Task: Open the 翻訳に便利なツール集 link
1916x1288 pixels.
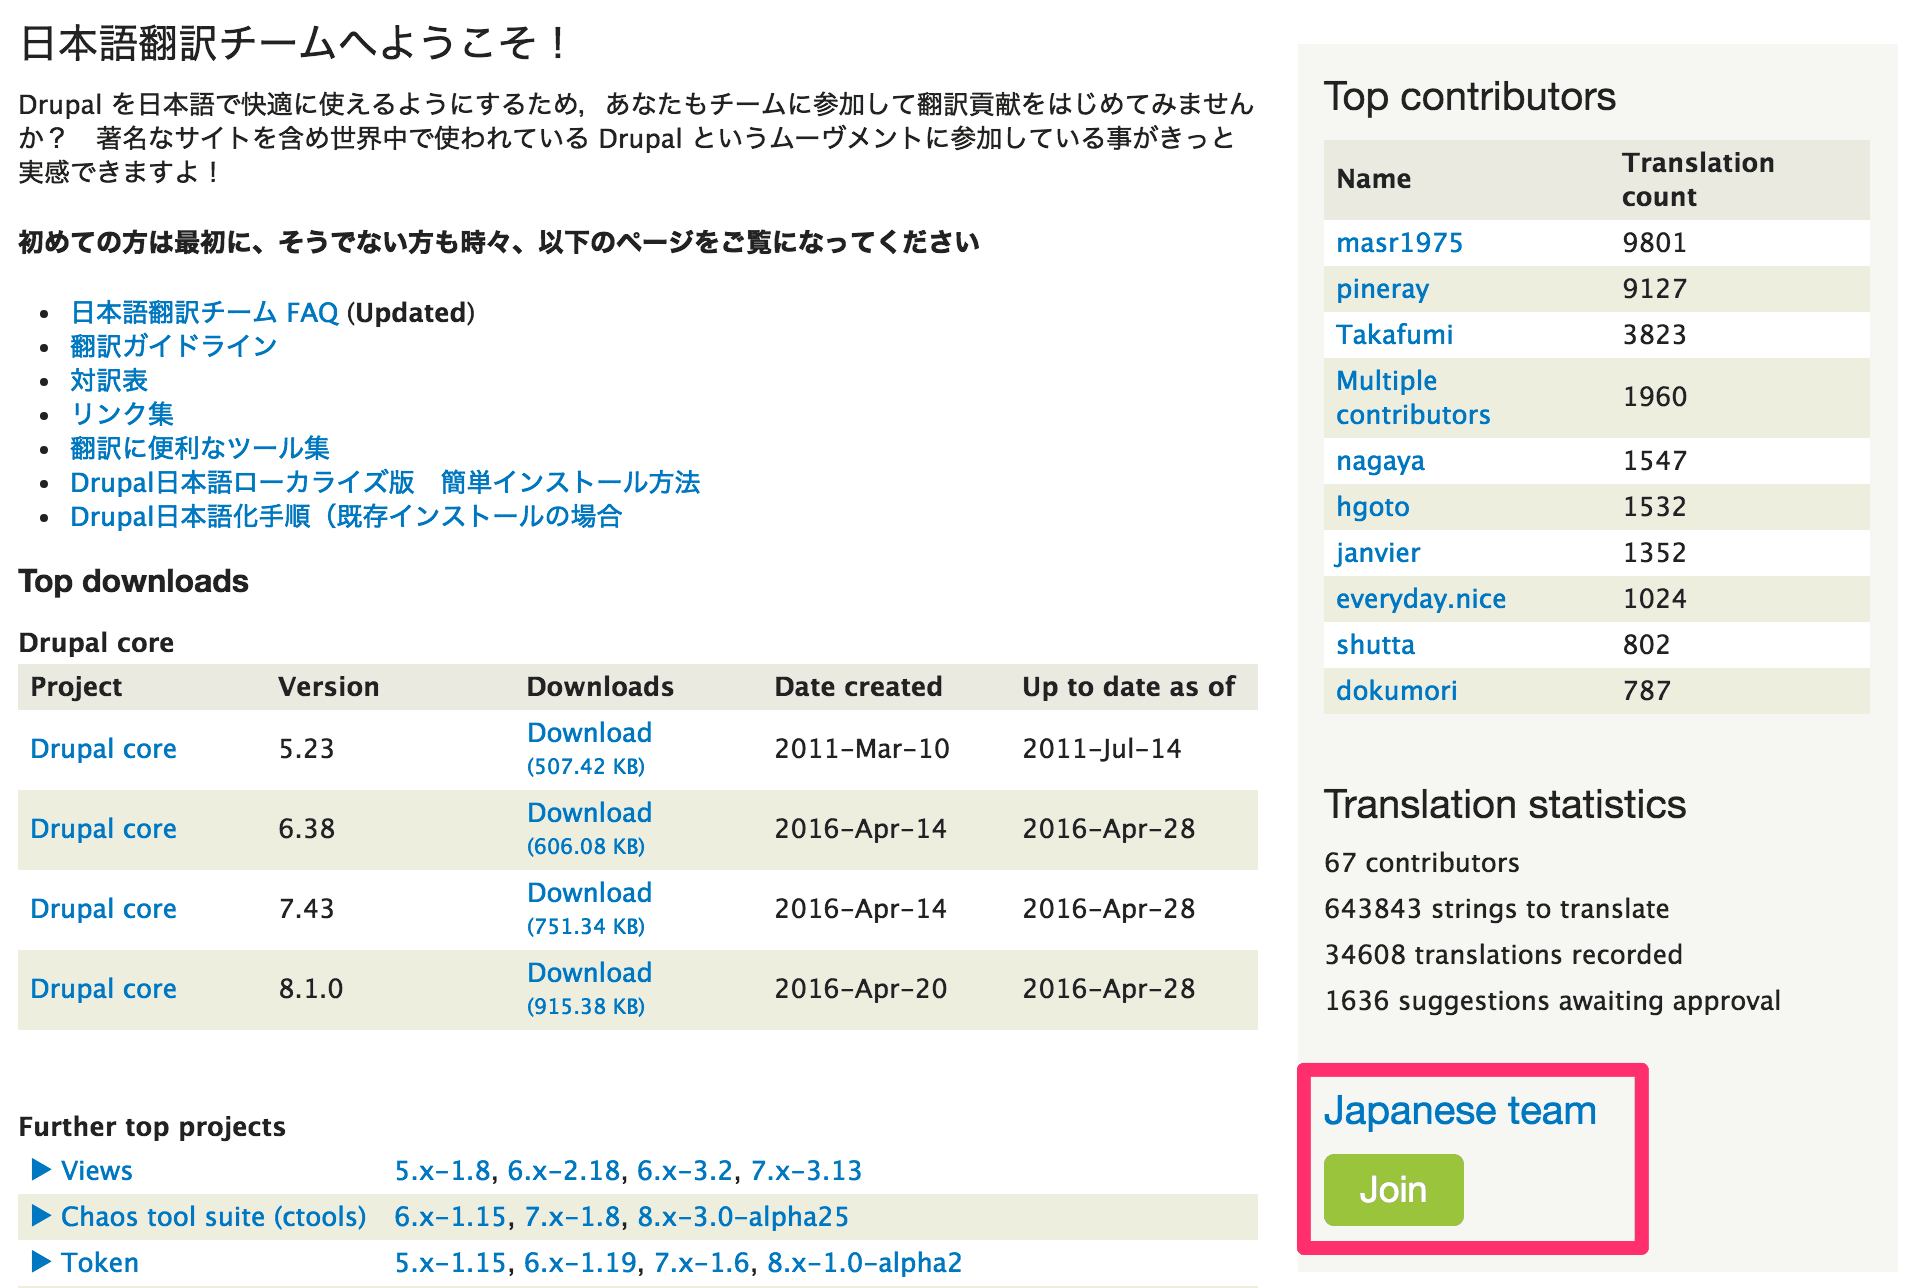Action: [200, 448]
